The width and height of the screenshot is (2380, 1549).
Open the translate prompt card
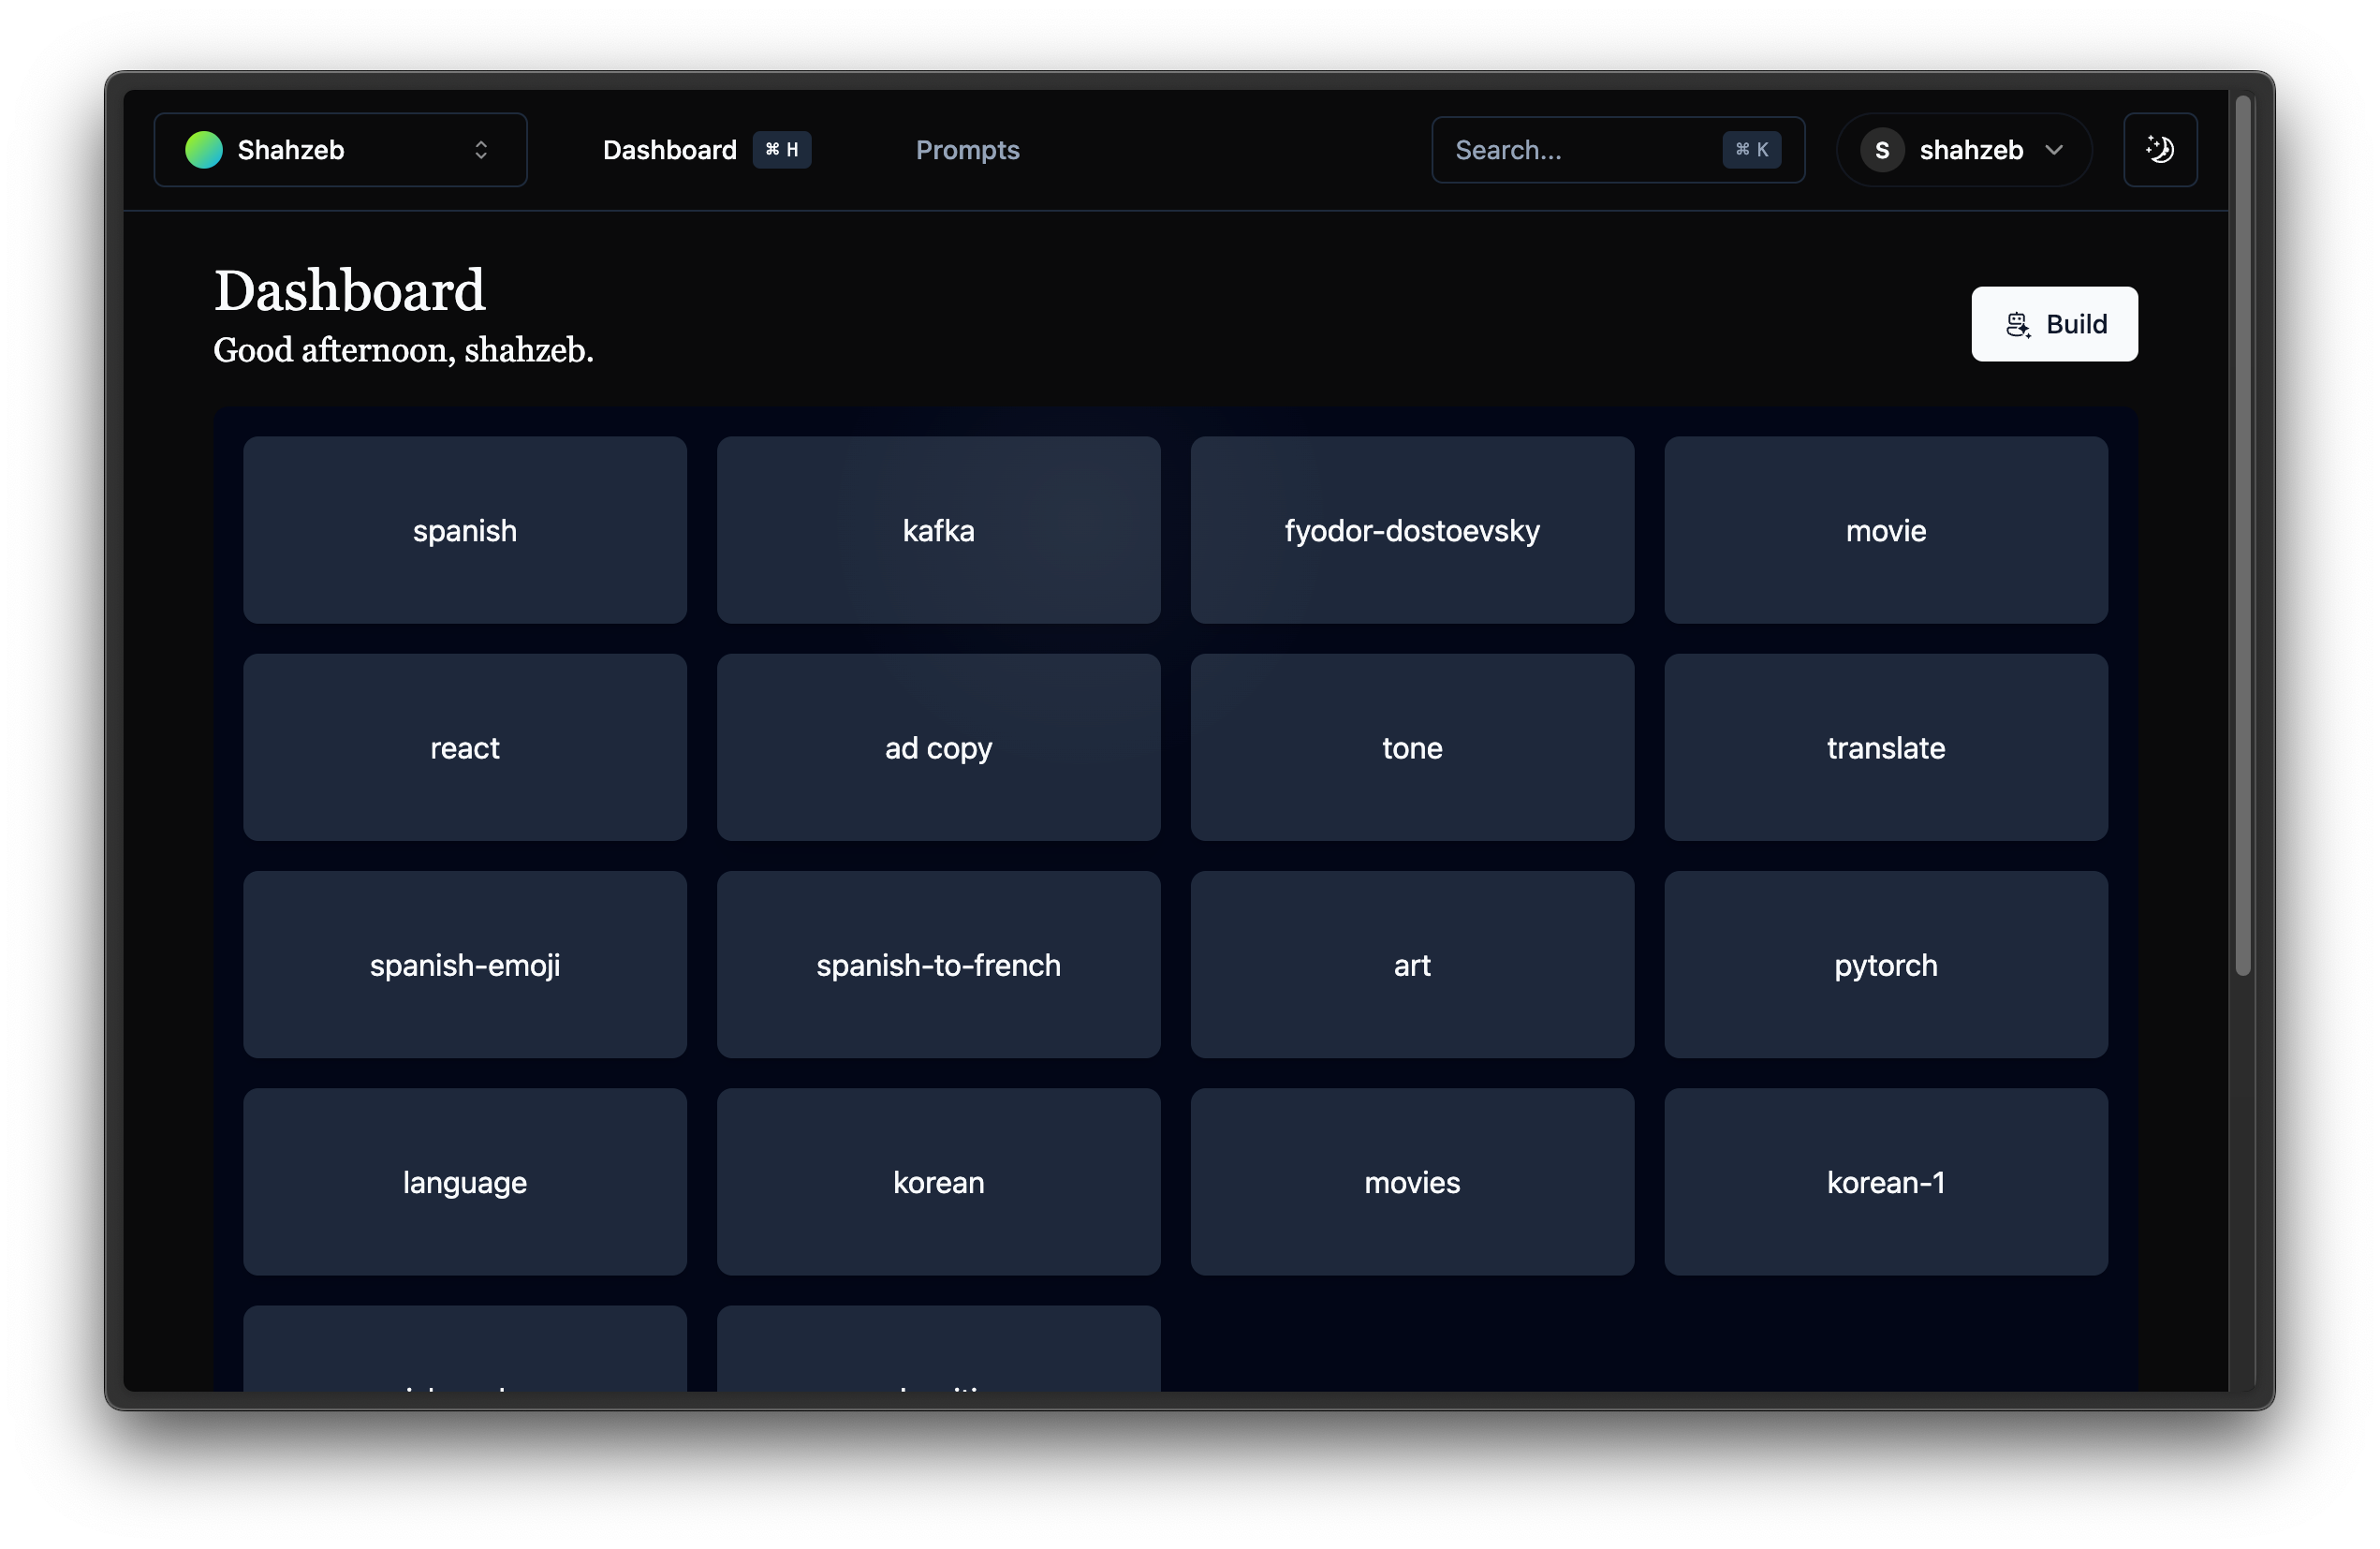click(x=1885, y=748)
